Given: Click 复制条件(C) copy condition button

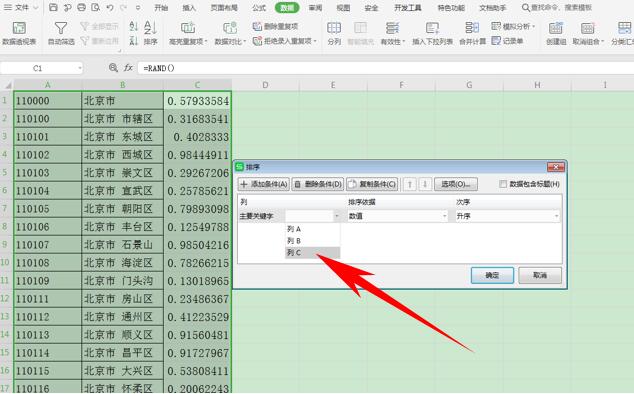Looking at the screenshot, I should tap(372, 184).
